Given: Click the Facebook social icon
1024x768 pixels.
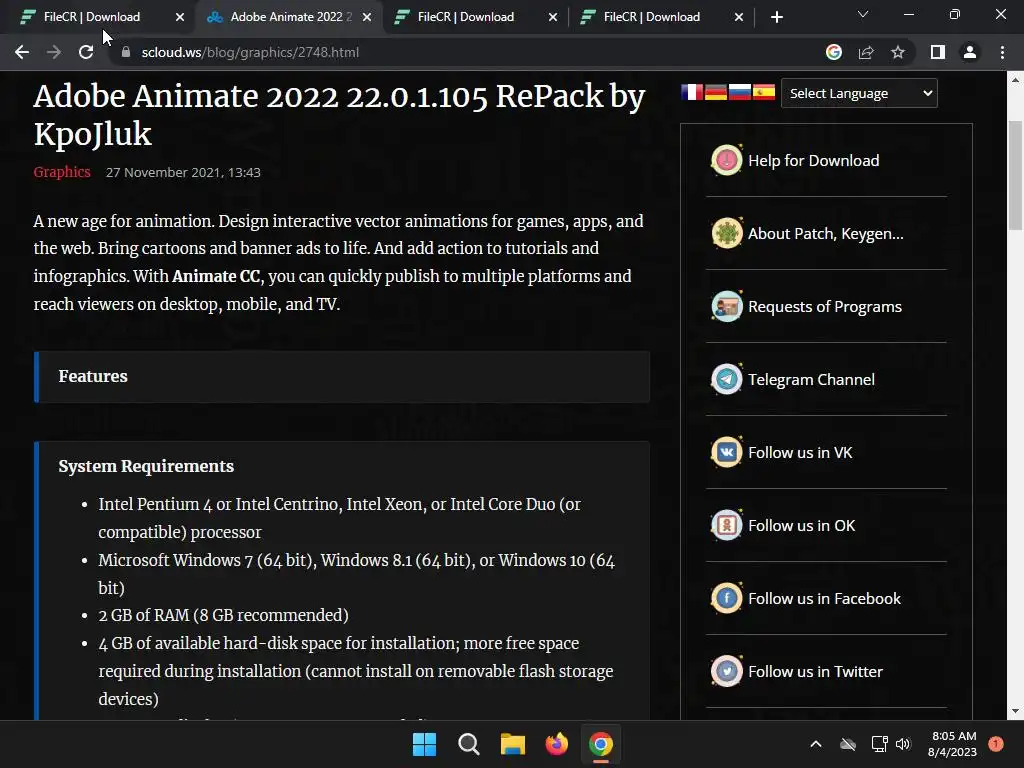Looking at the screenshot, I should tap(726, 598).
